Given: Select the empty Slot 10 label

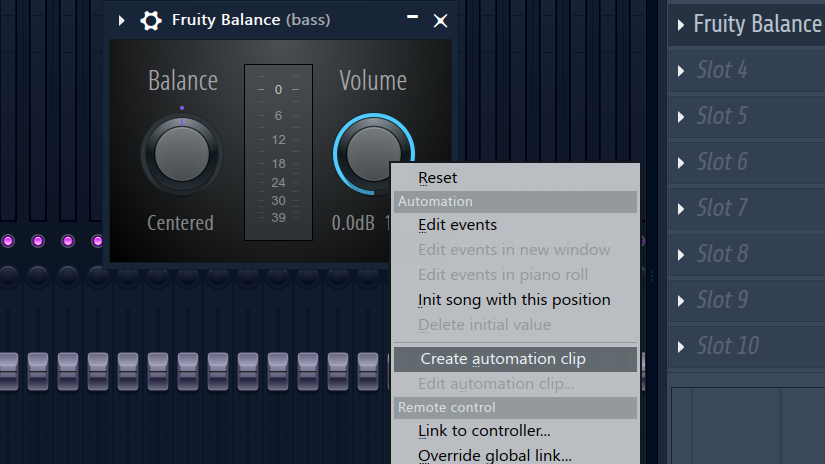Looking at the screenshot, I should pyautogui.click(x=728, y=346).
